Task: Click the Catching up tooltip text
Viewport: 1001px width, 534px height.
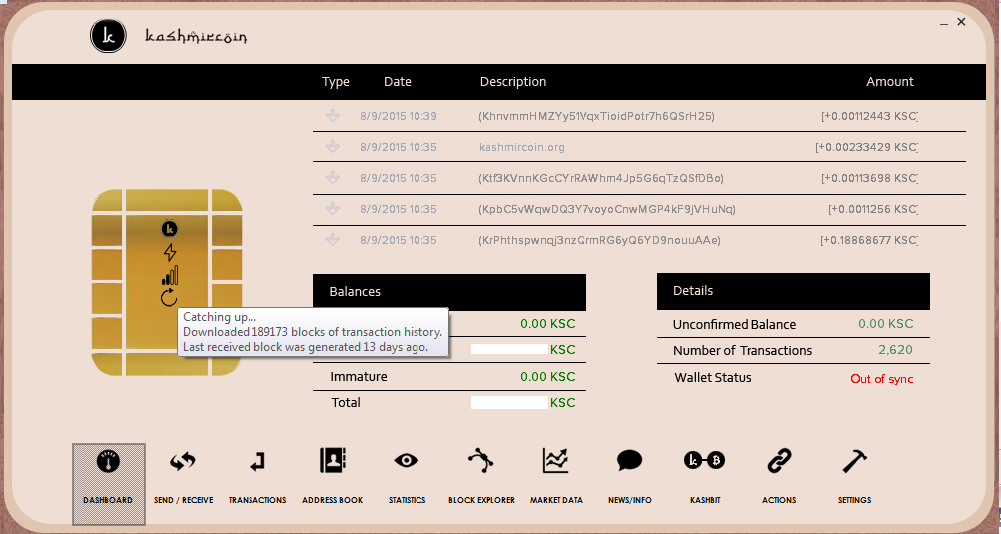Action: point(313,332)
